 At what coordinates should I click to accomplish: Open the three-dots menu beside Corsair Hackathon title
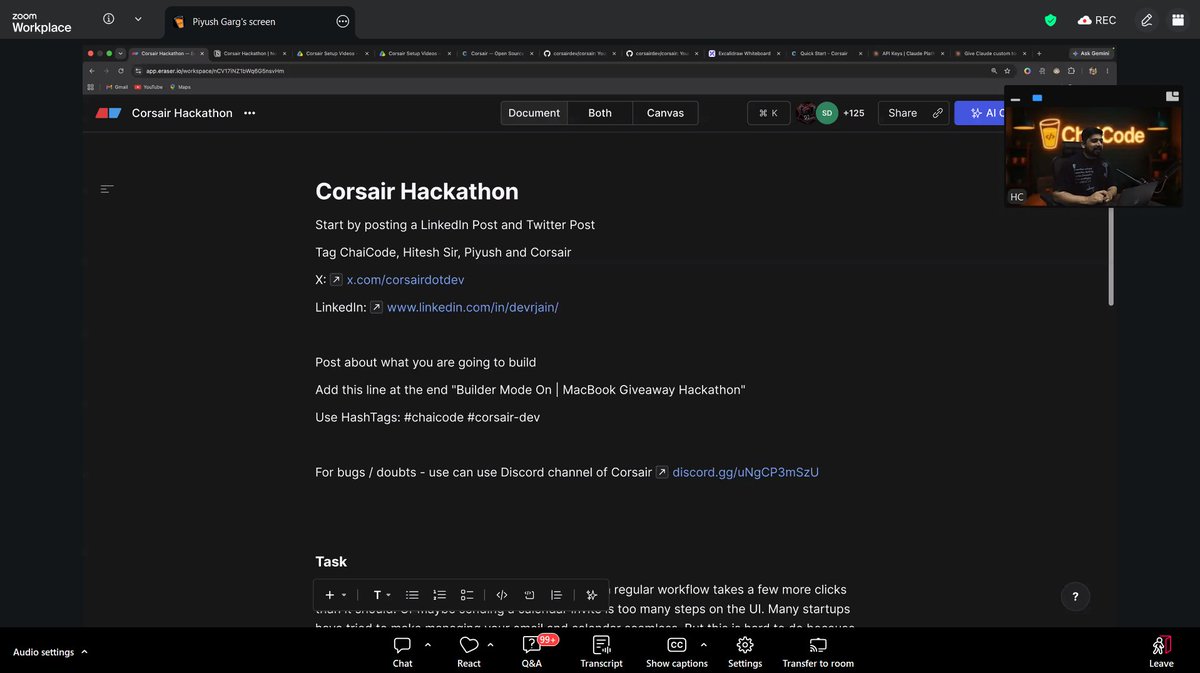point(249,113)
